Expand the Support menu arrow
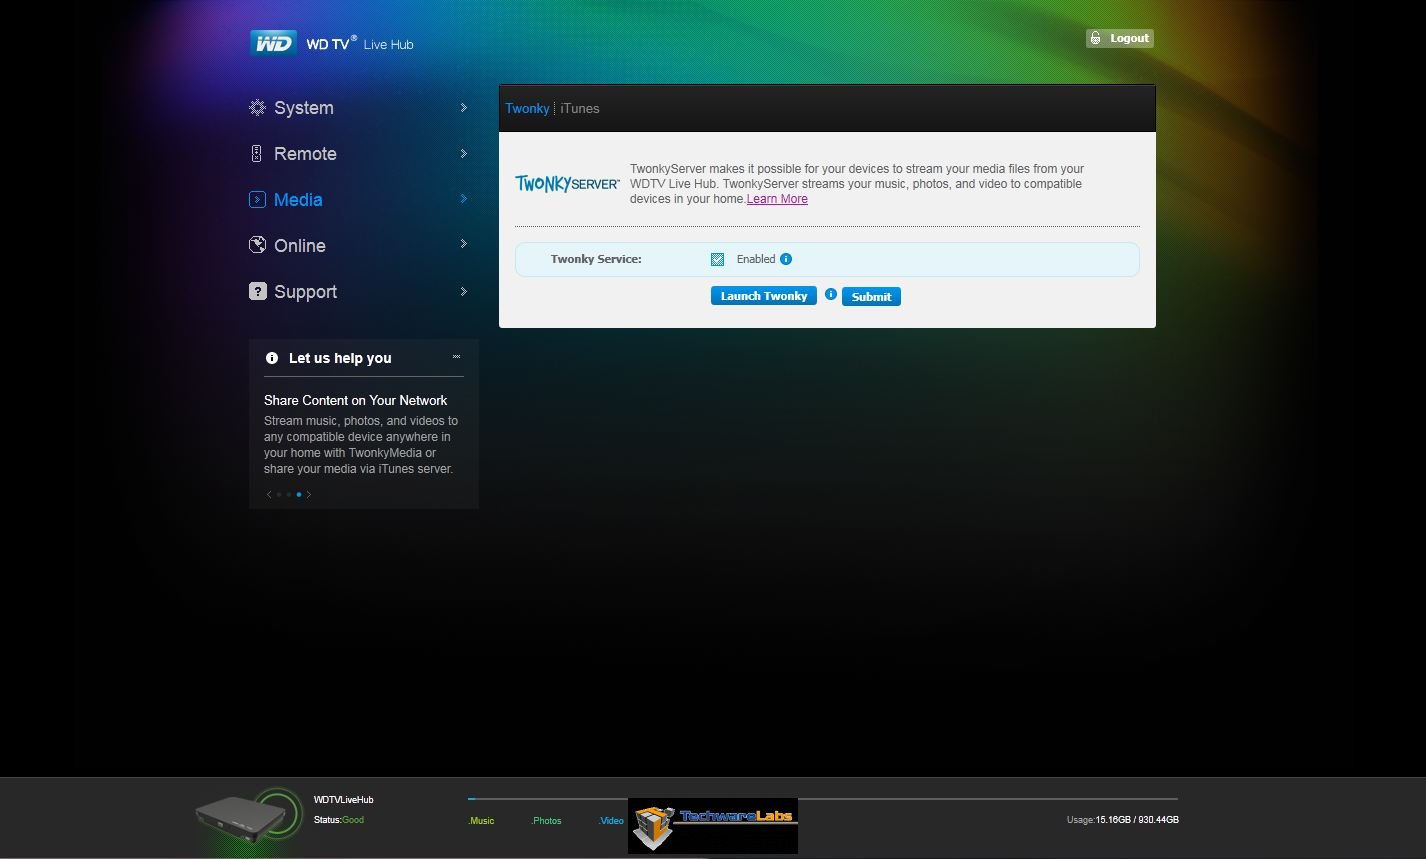 point(464,291)
